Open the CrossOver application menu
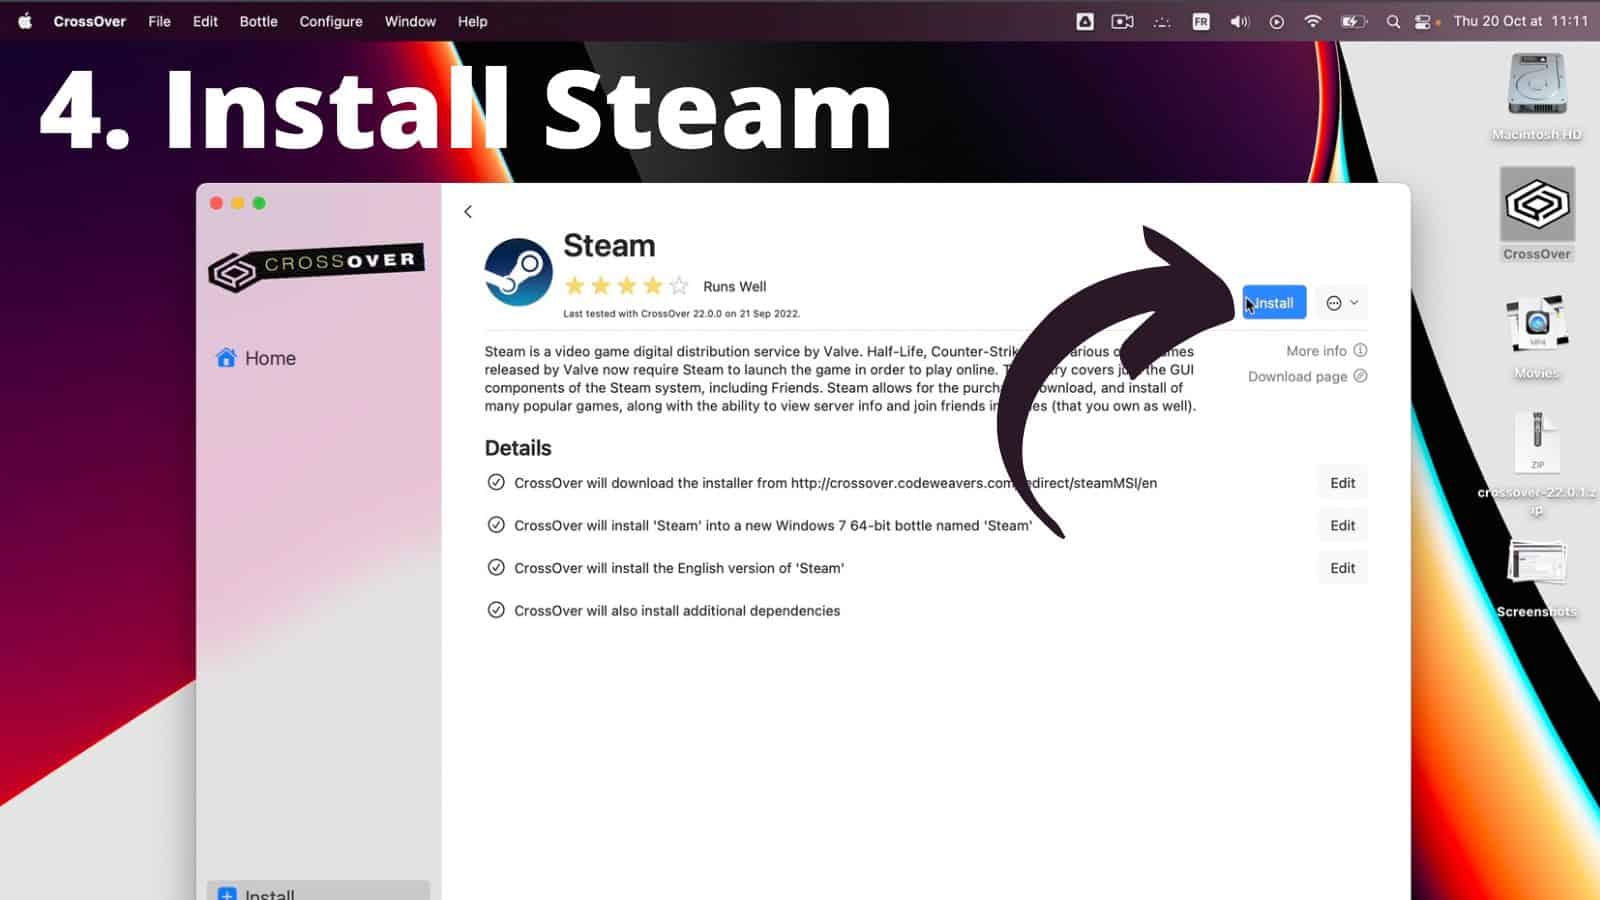The image size is (1600, 900). (90, 21)
